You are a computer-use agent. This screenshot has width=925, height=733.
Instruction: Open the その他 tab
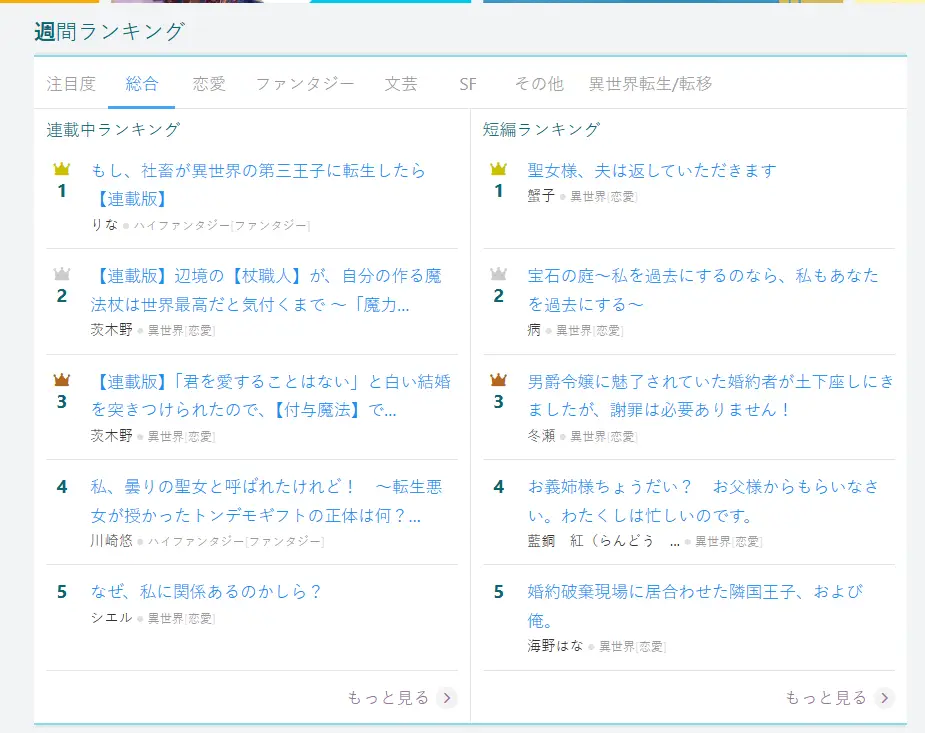click(x=539, y=84)
